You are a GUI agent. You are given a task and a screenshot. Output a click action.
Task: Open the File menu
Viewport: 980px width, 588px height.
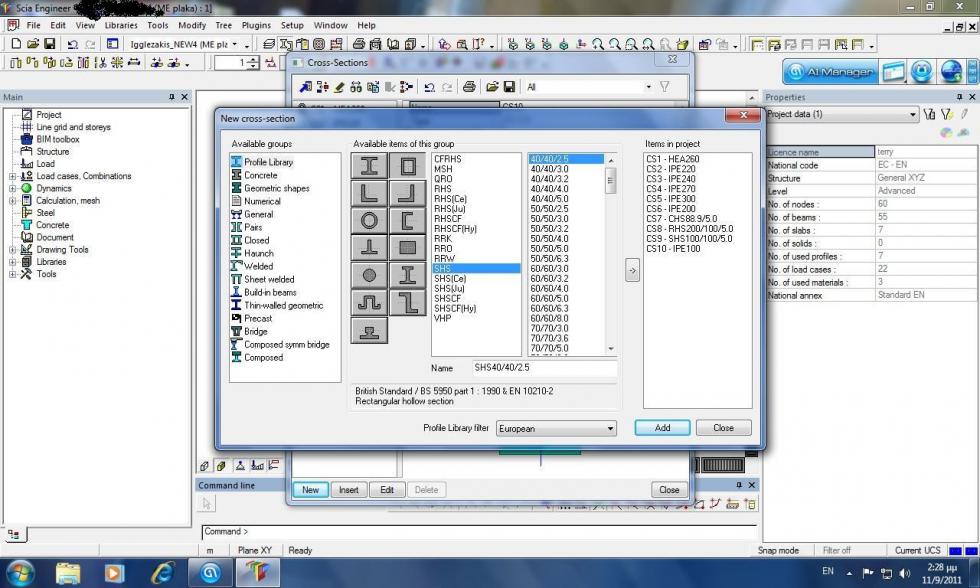pos(33,26)
